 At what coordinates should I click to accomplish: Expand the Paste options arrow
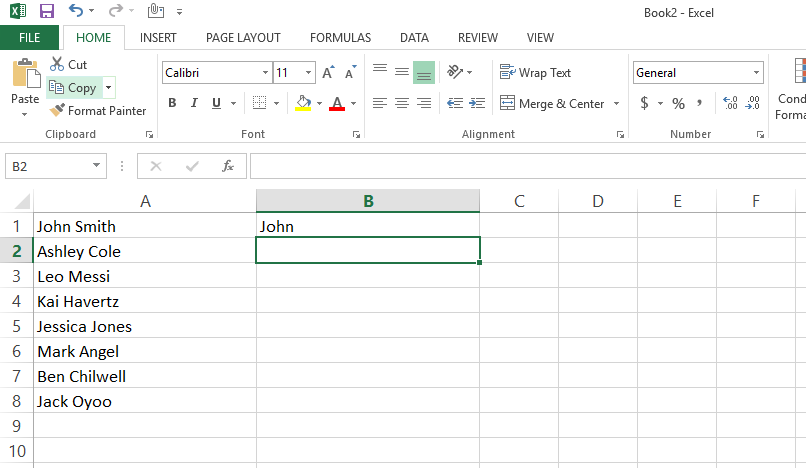[x=25, y=114]
